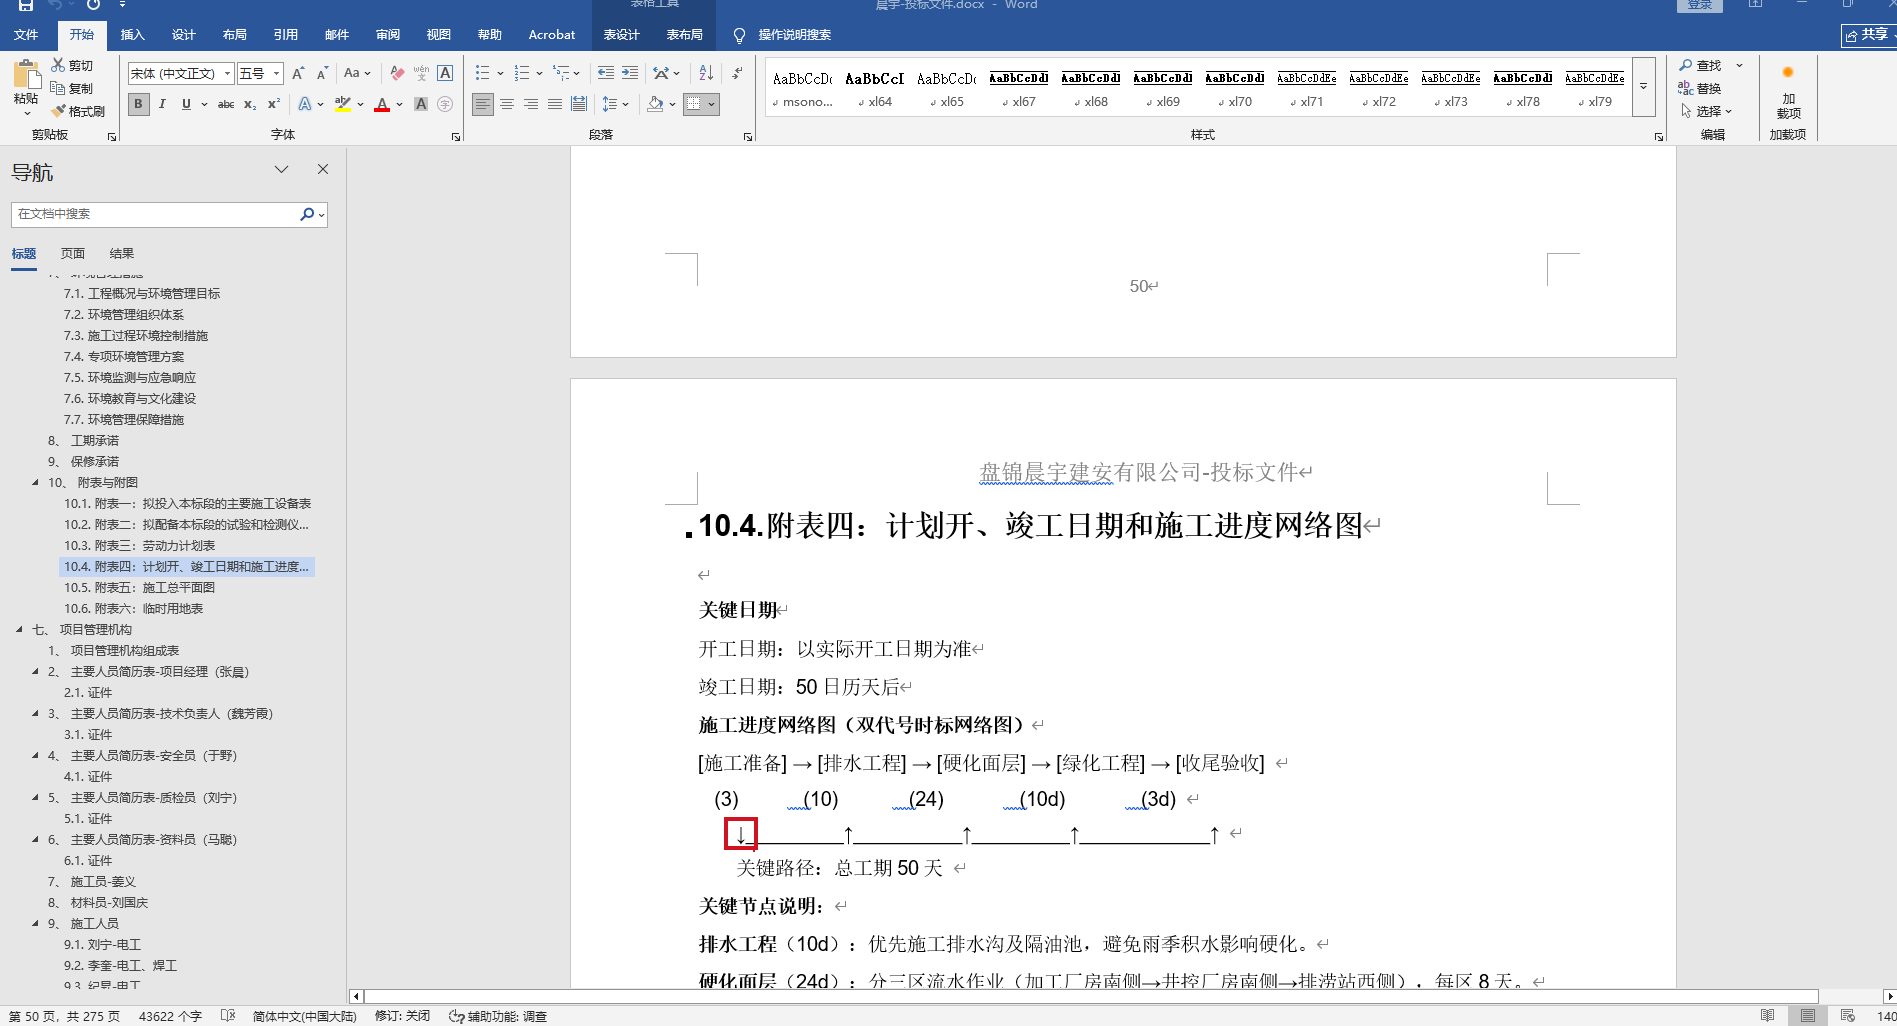This screenshot has height=1026, width=1897.
Task: Click the 加载项 add-ins button
Action: pos(1788,92)
